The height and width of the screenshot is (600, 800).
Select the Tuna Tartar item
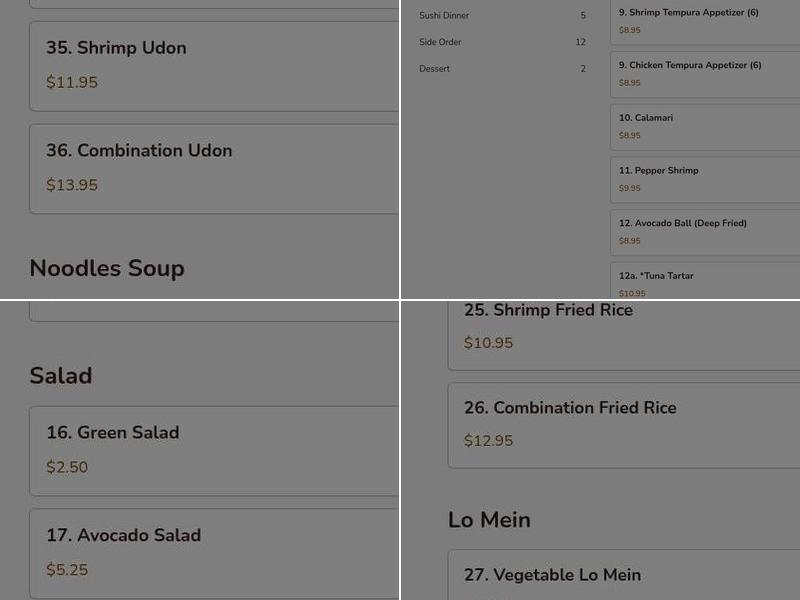[x=656, y=276]
